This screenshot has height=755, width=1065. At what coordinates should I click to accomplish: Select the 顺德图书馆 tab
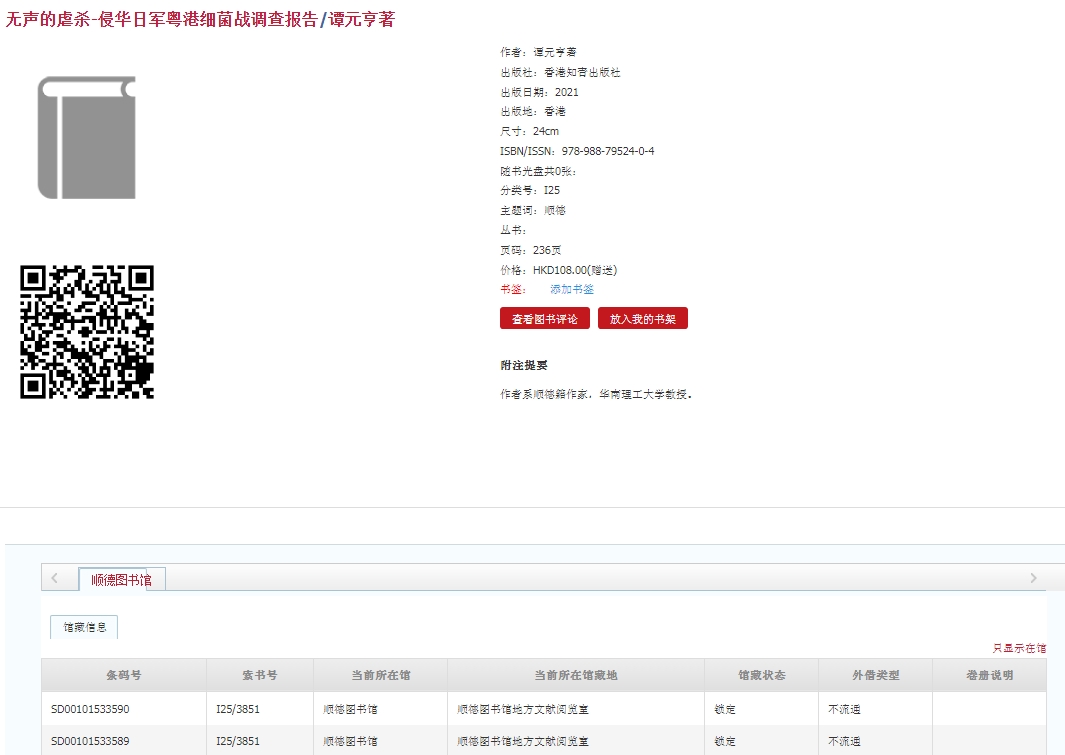tap(122, 580)
